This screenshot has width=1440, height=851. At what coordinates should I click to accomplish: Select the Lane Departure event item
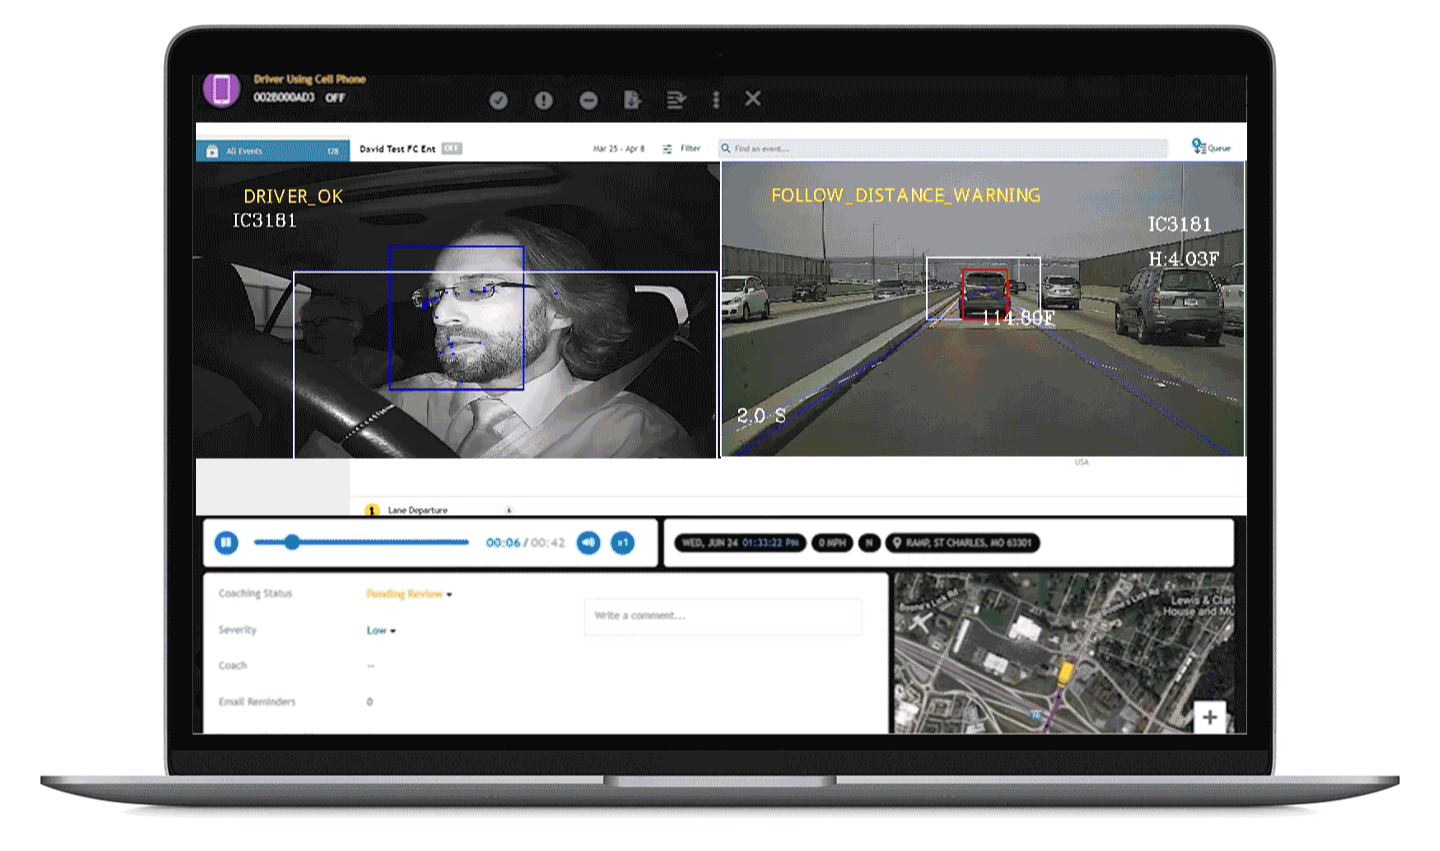click(x=417, y=510)
